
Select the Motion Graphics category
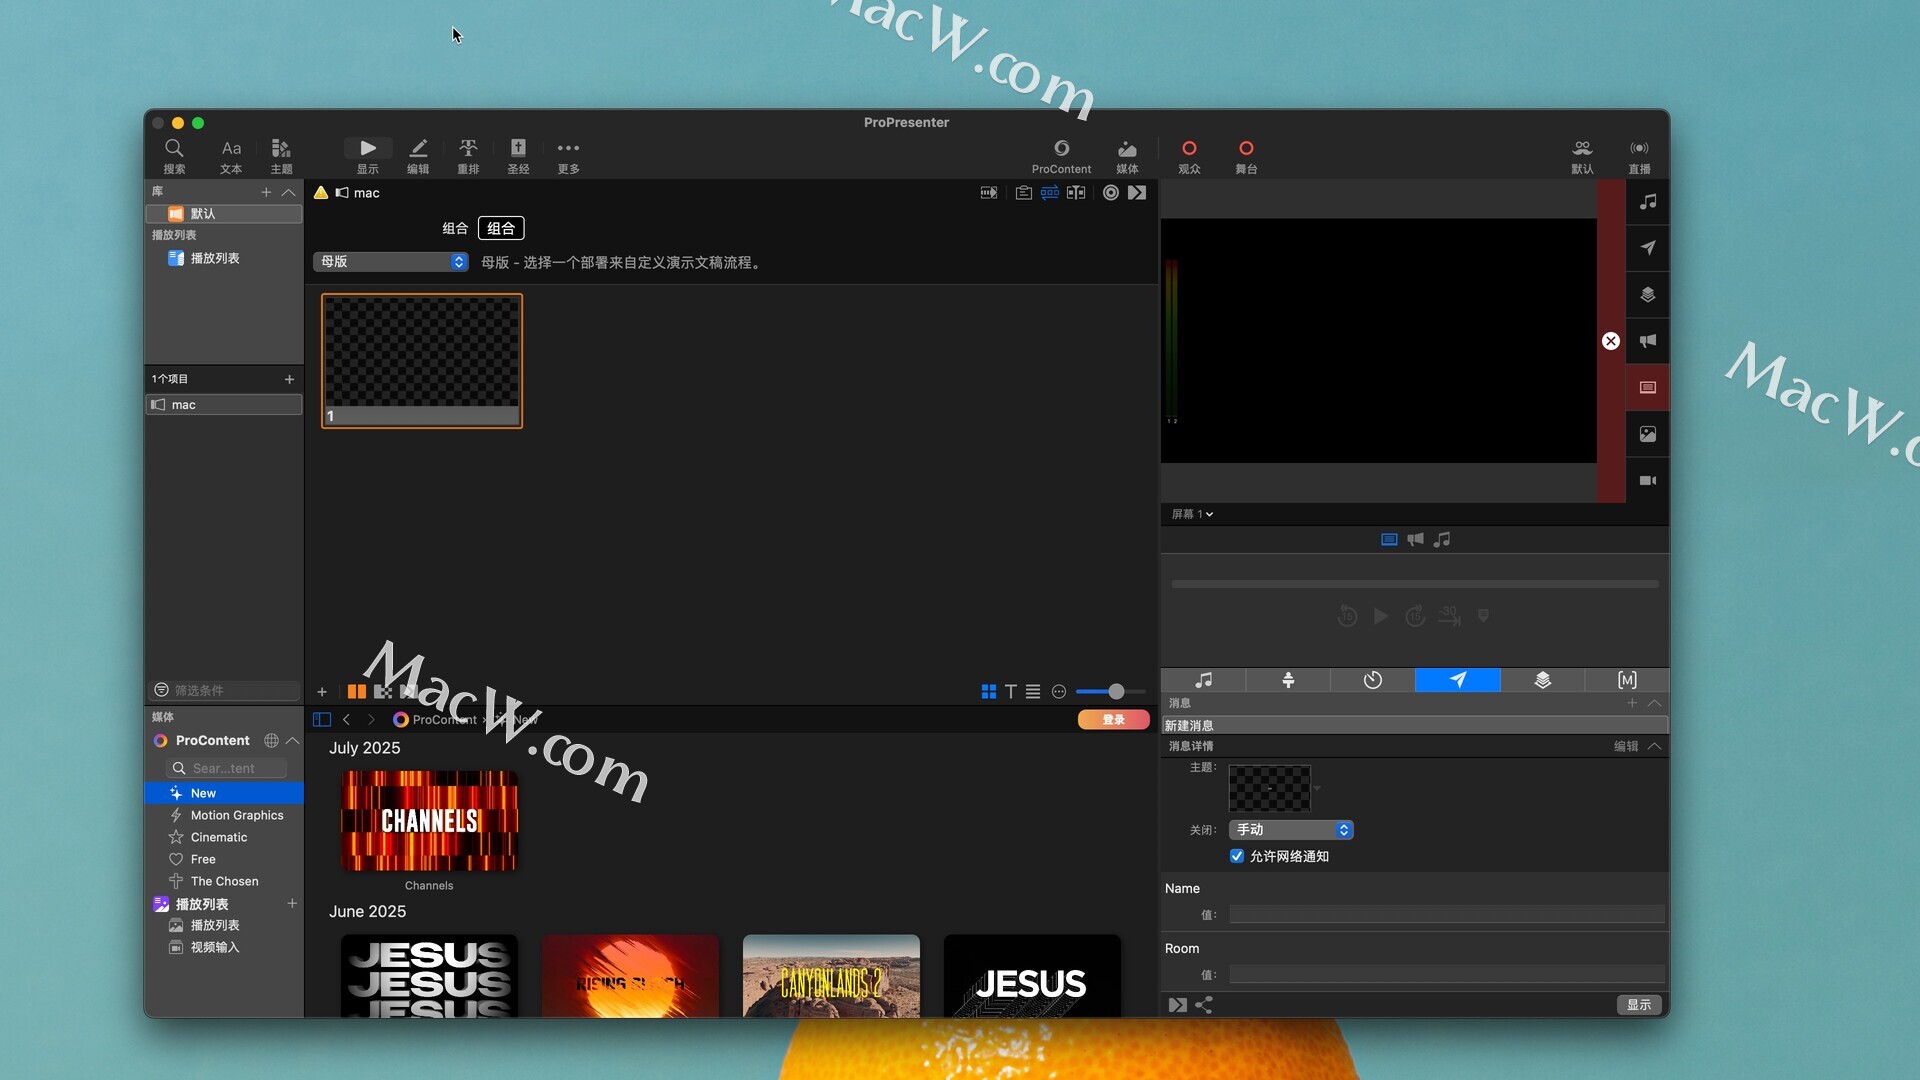[224, 815]
